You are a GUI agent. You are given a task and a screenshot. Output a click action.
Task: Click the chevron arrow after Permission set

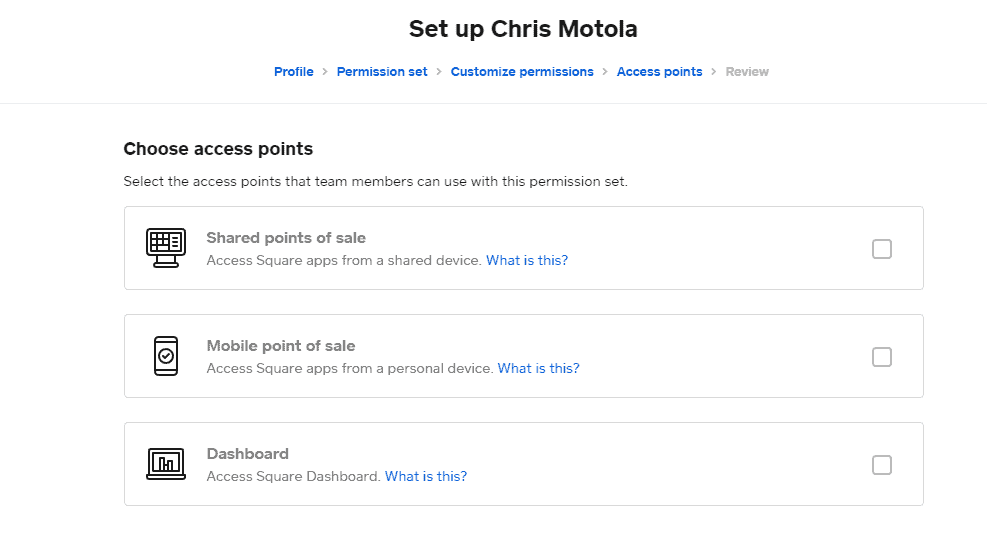pos(439,72)
